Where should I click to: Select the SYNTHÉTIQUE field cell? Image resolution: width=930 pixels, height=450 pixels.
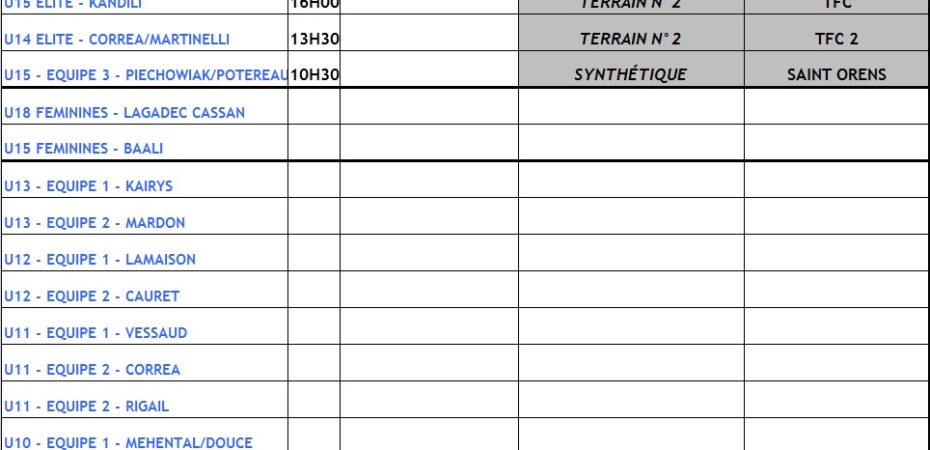[630, 75]
